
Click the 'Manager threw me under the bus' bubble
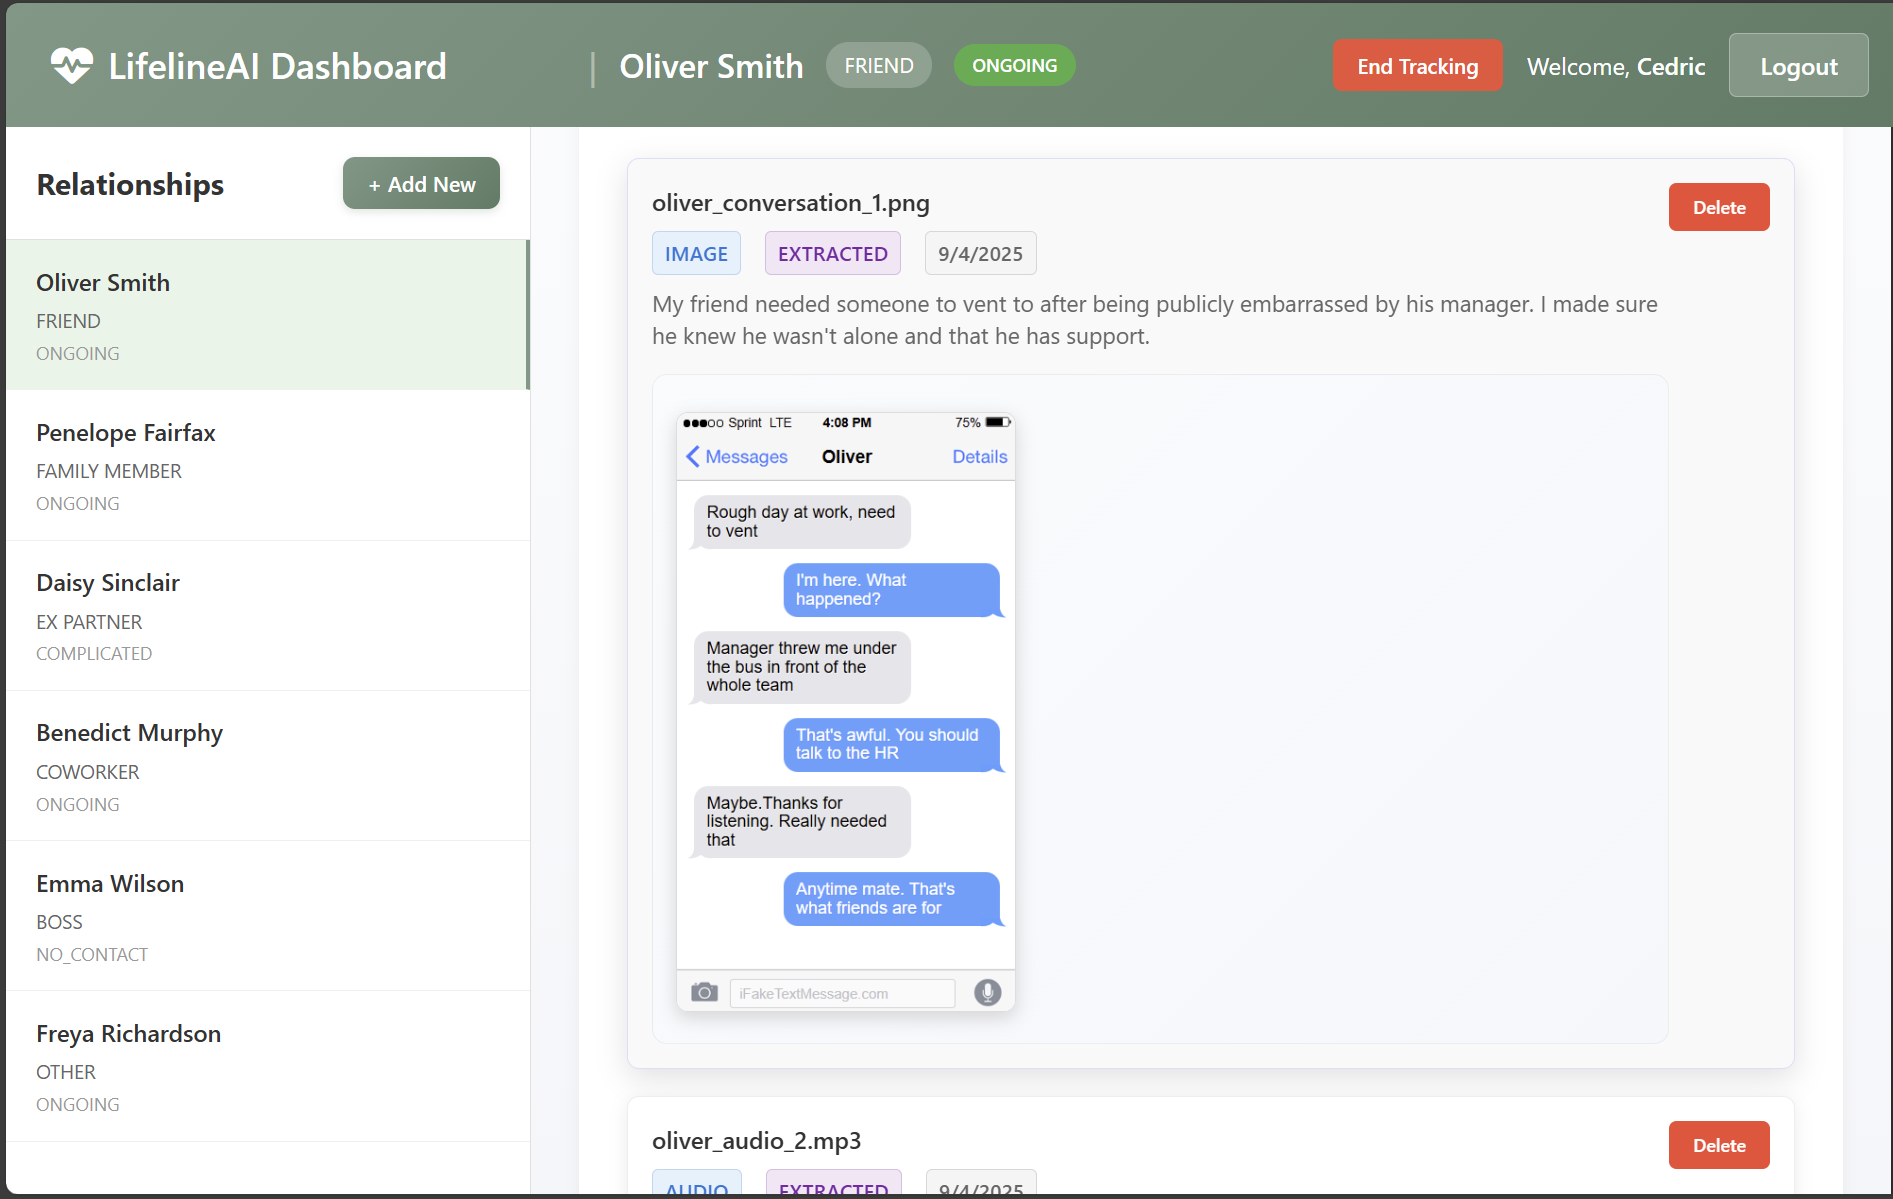click(x=801, y=667)
